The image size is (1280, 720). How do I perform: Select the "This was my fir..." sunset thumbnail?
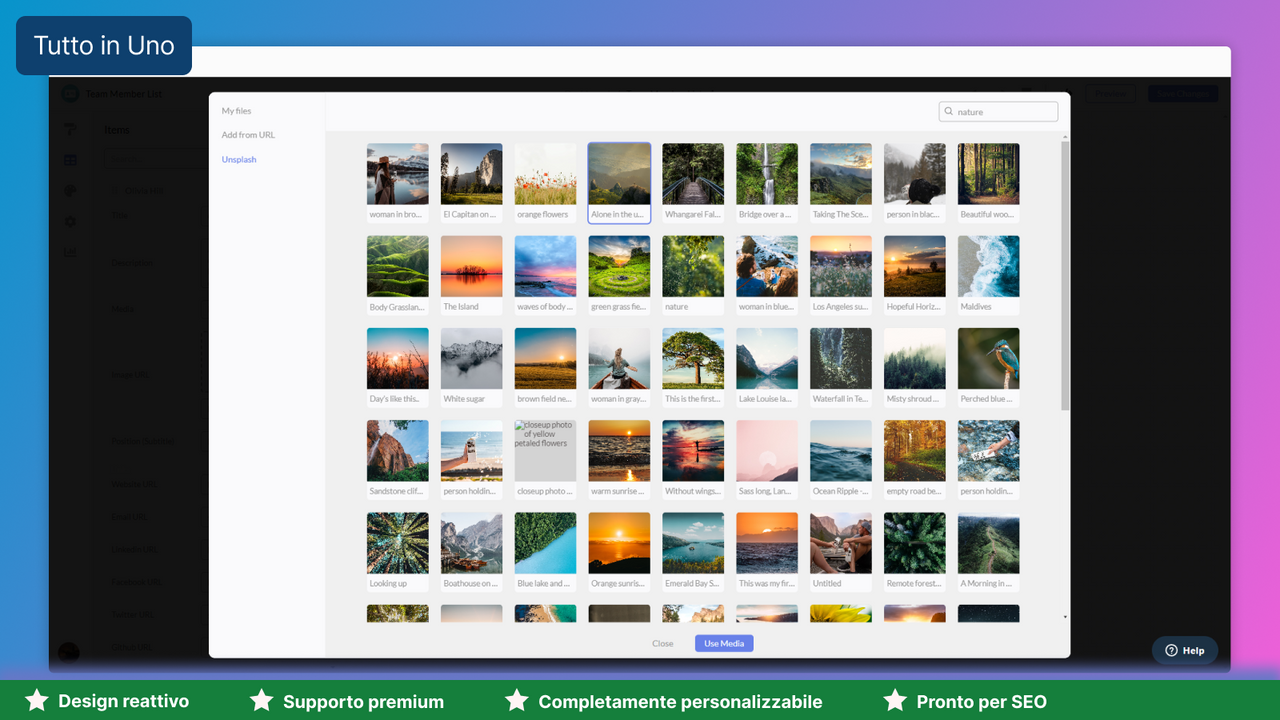point(767,552)
